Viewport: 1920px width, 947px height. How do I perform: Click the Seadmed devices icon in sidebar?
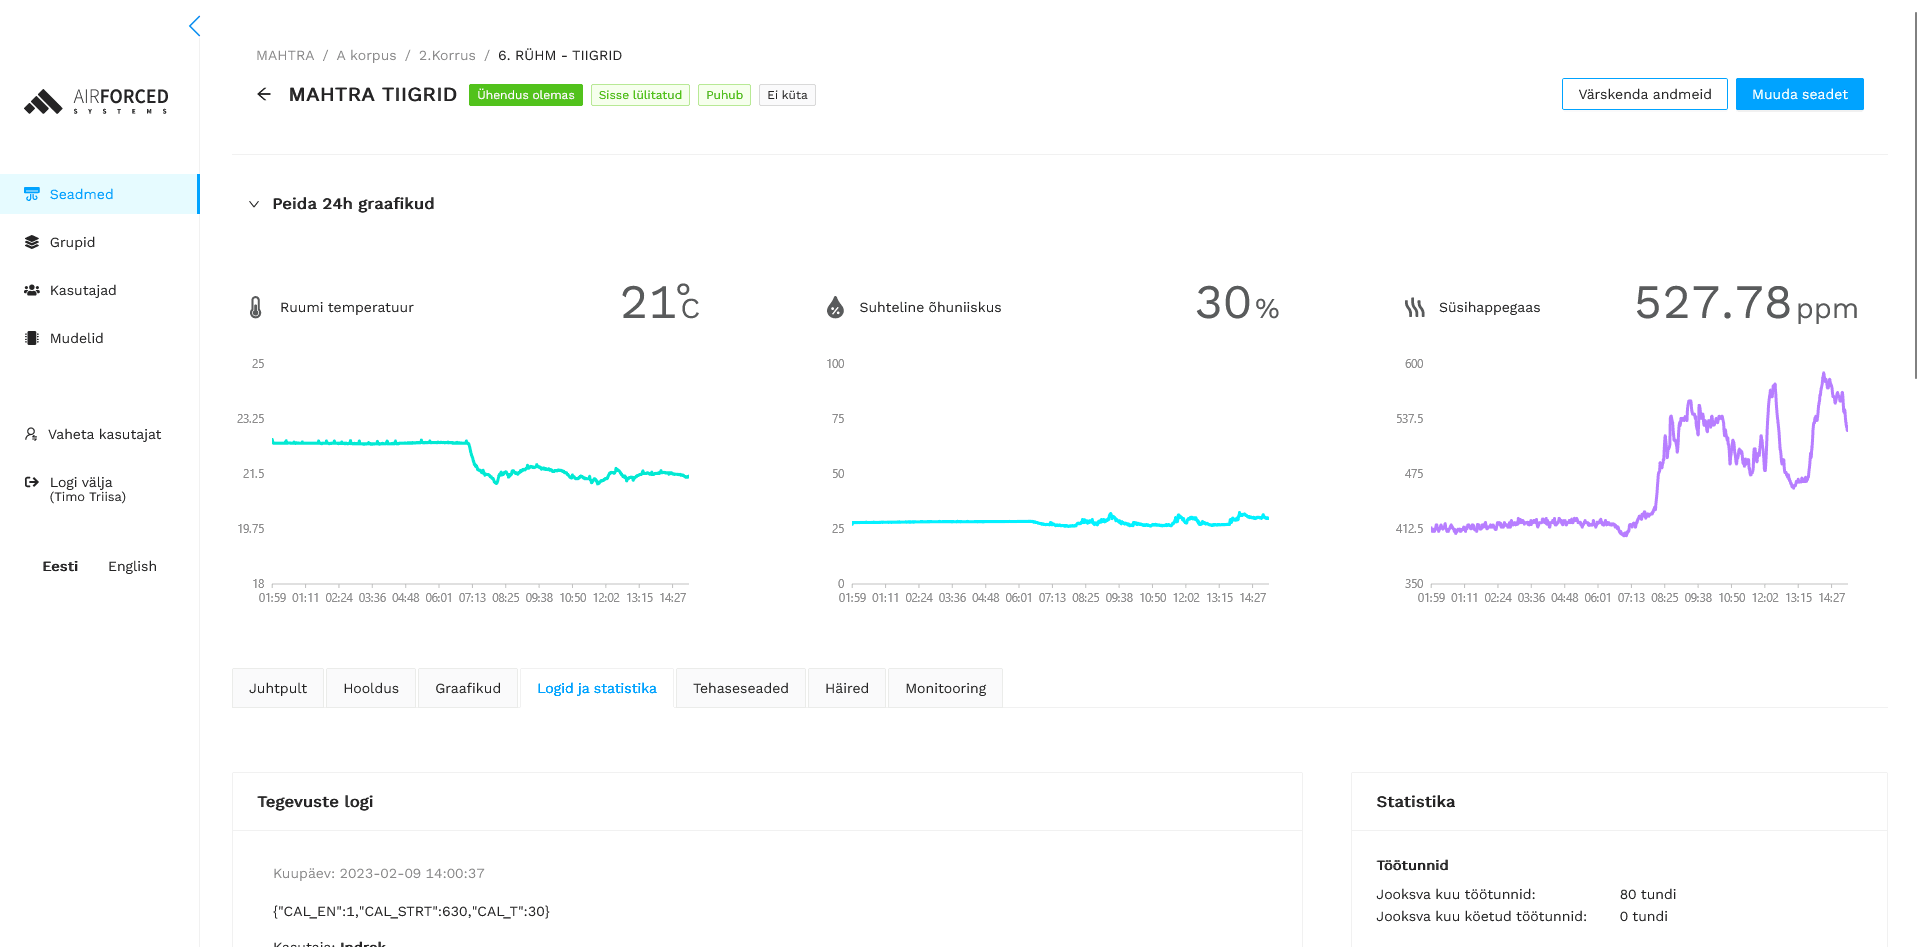(x=32, y=194)
